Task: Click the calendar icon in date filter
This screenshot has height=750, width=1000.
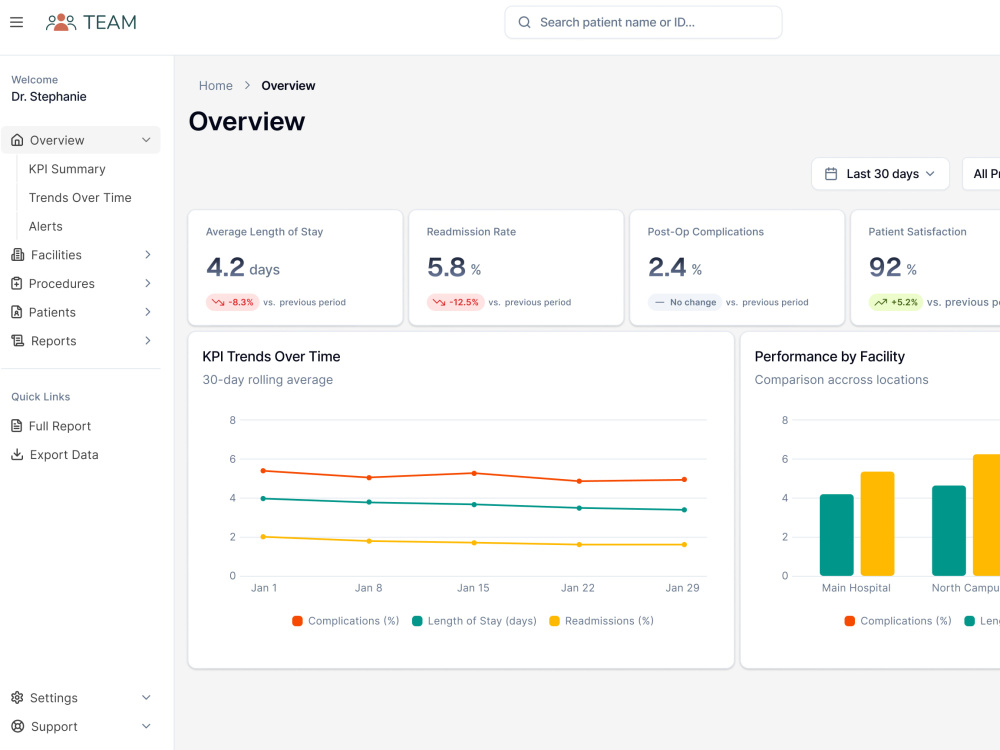Action: (x=831, y=173)
